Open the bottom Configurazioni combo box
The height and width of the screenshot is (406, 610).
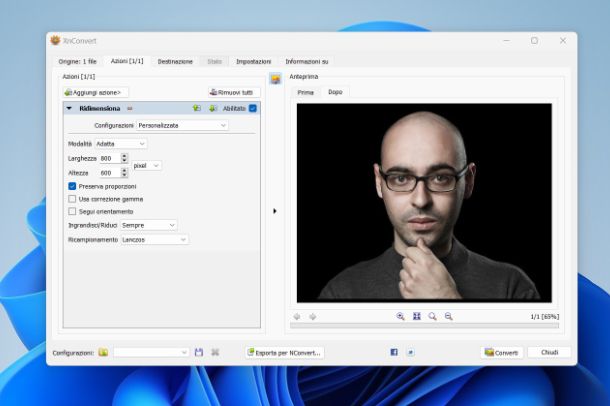151,352
